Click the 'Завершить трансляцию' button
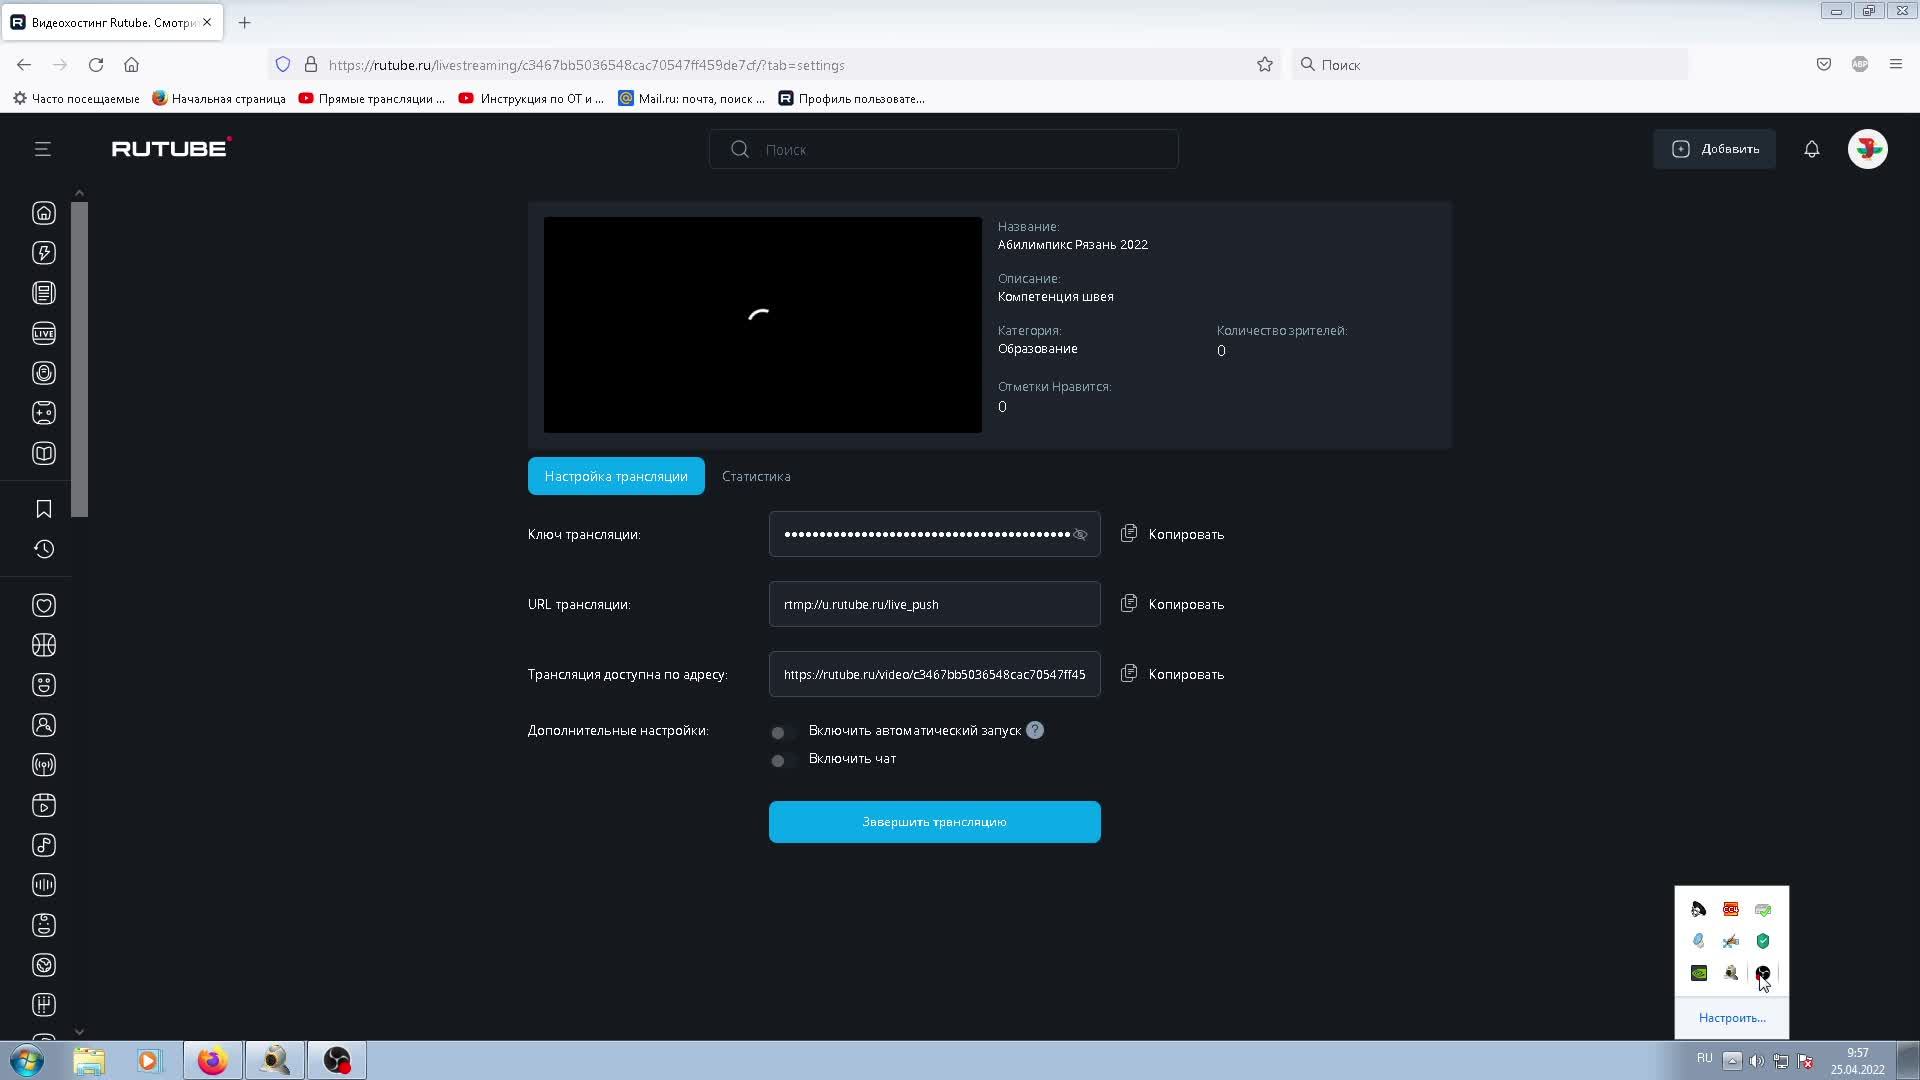The width and height of the screenshot is (1920, 1080). pyautogui.click(x=934, y=822)
